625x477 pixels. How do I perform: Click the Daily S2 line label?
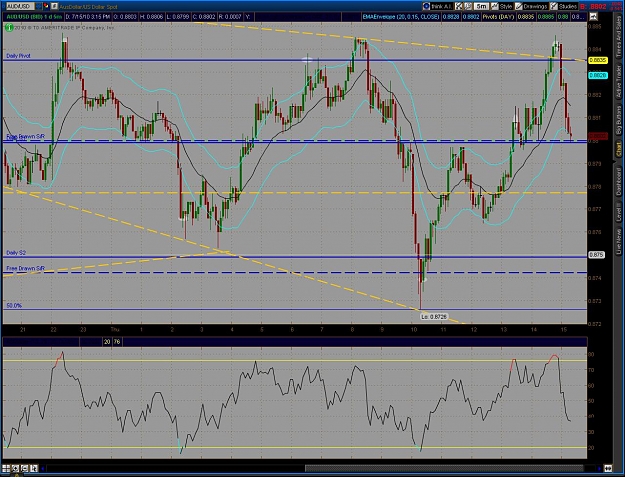[16, 253]
